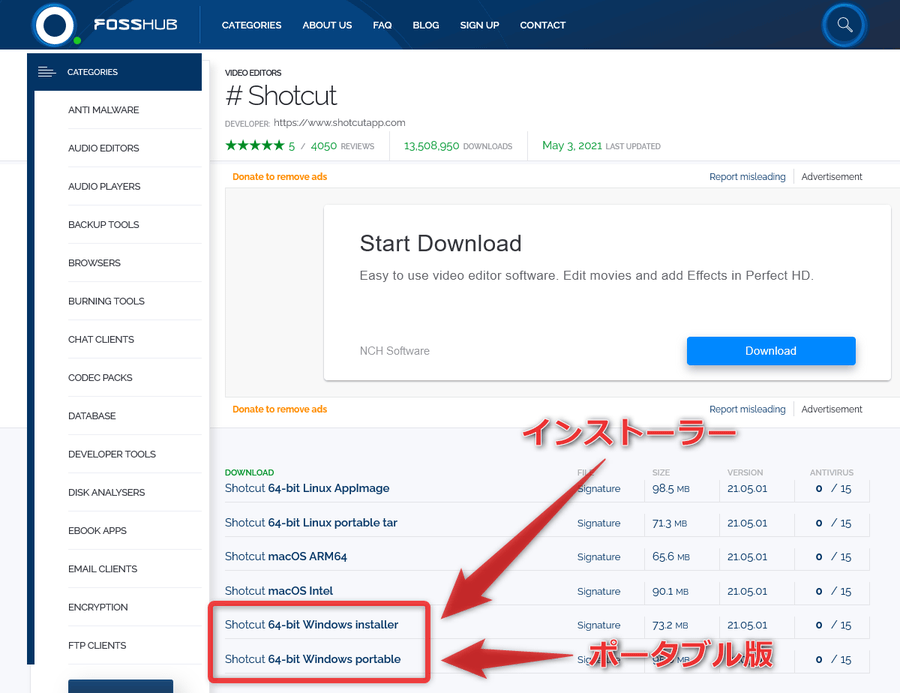The width and height of the screenshot is (900, 693).
Task: Click the hamburger icon beside Categories
Action: point(46,72)
